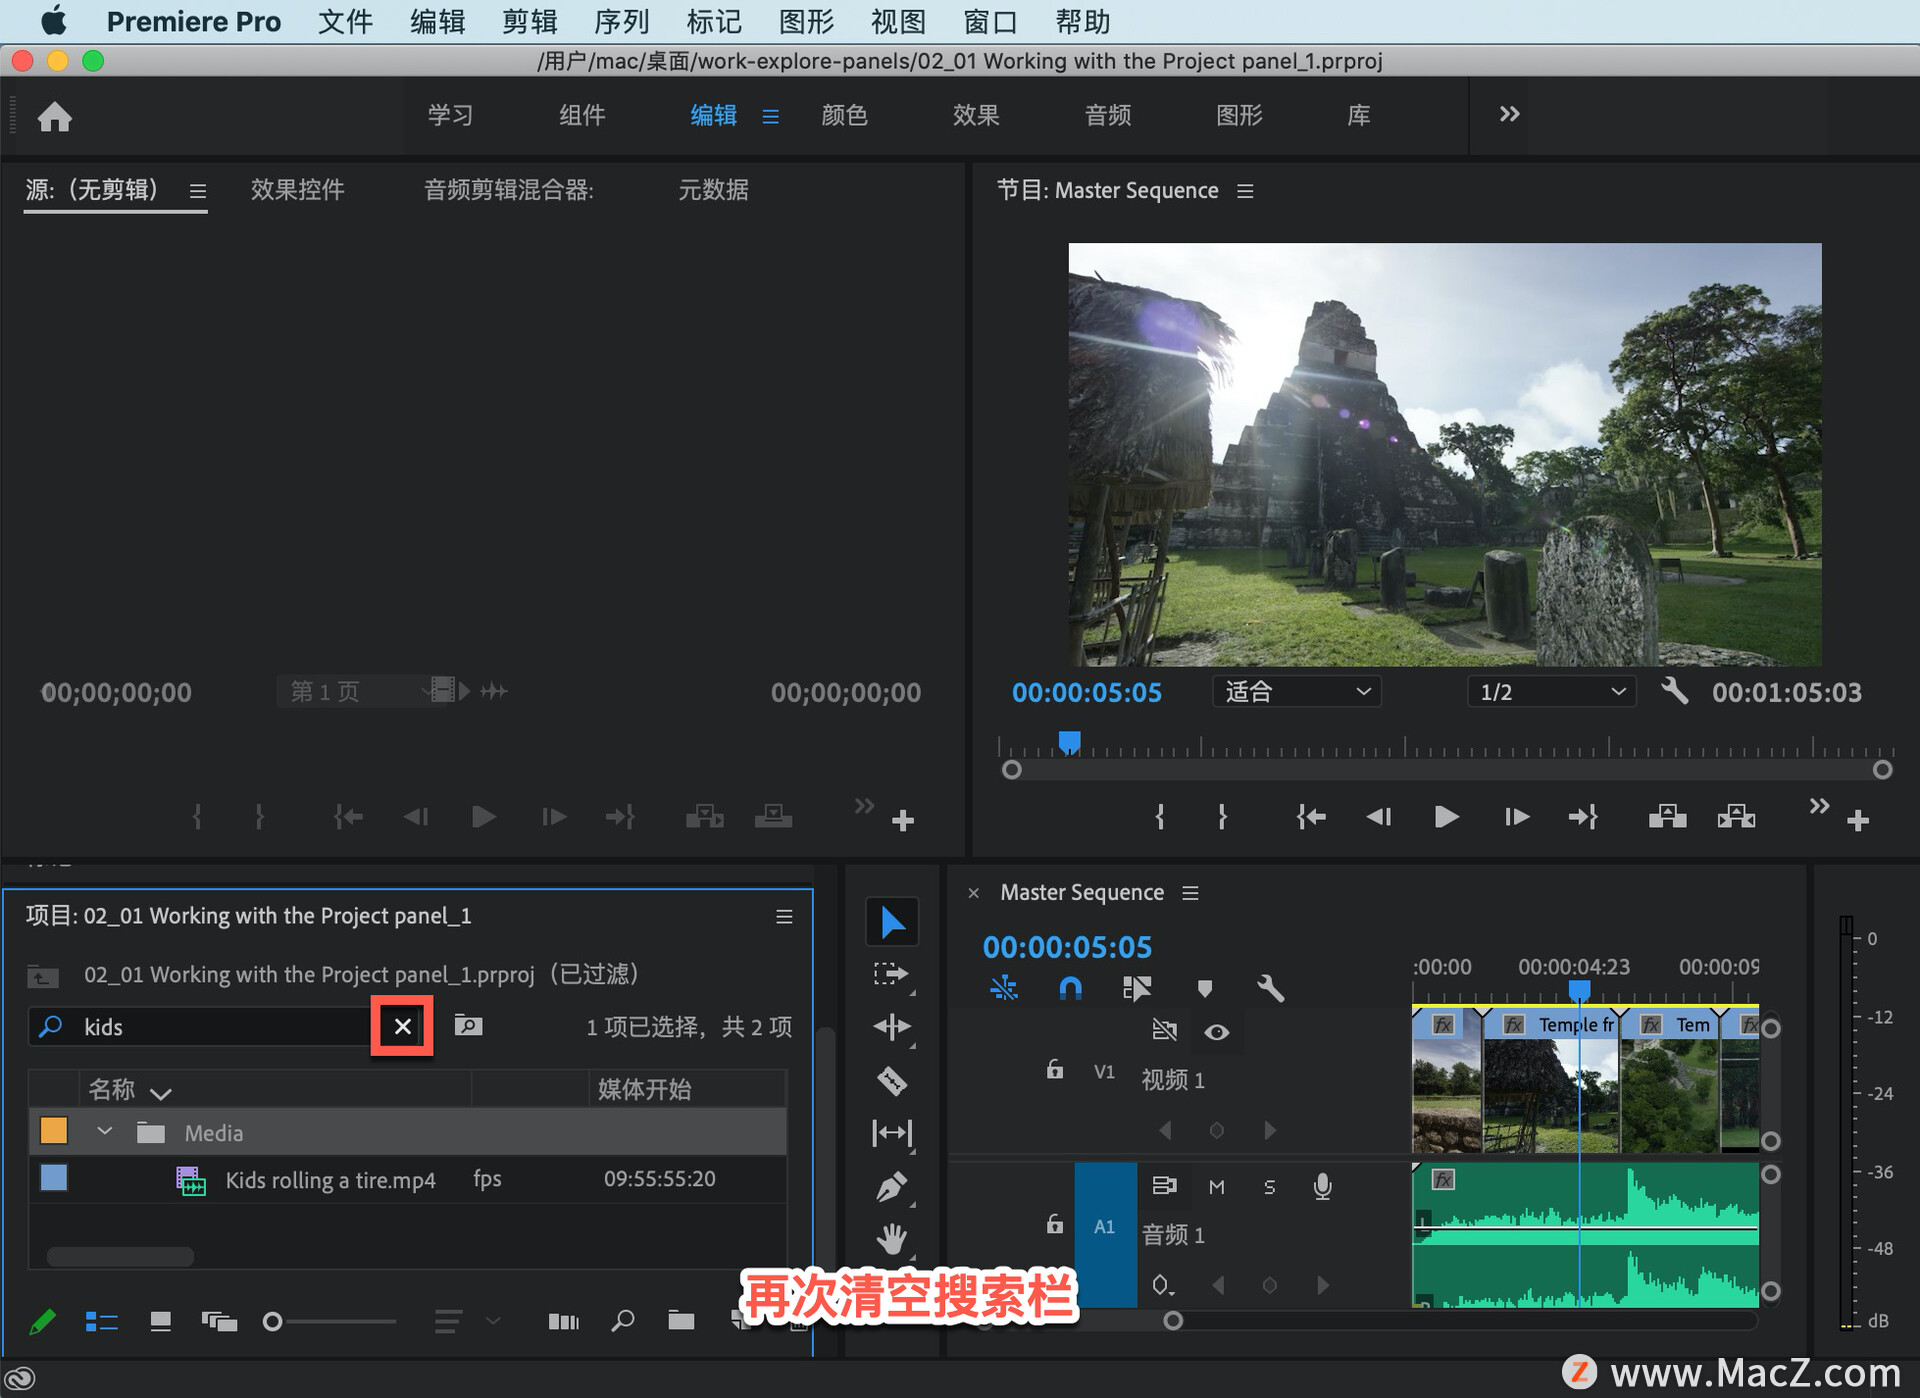Mark Out point in Program Monitor
The image size is (1920, 1398).
click(x=1222, y=817)
